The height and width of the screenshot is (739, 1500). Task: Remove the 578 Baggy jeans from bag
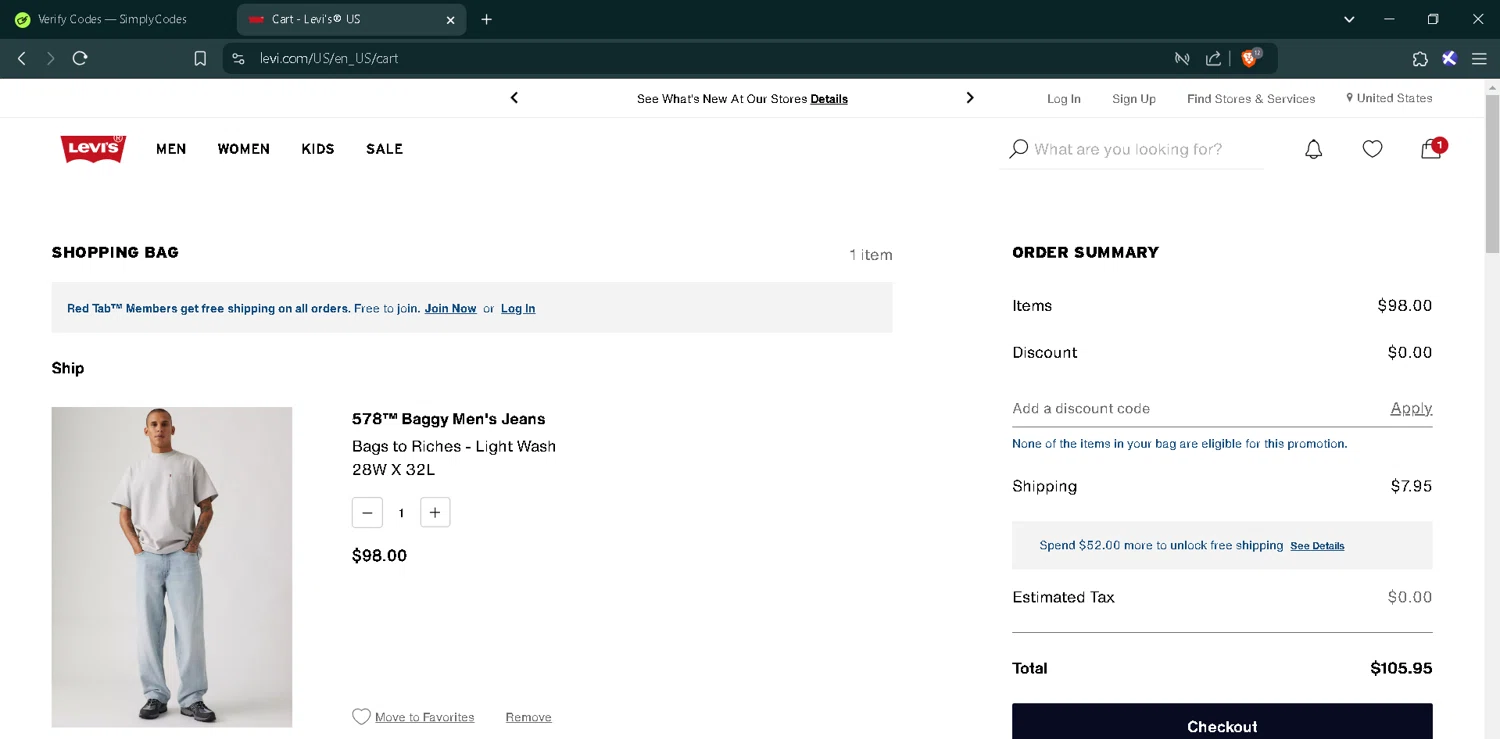[528, 717]
